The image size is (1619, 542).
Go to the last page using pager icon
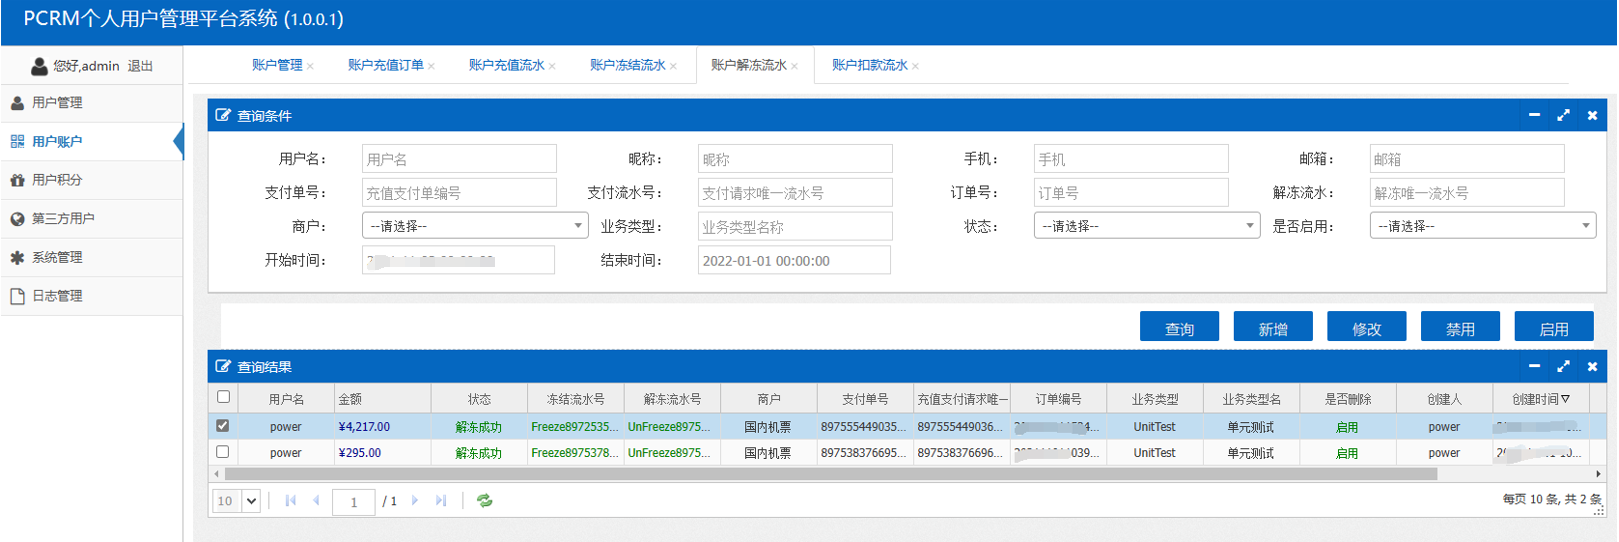[441, 501]
